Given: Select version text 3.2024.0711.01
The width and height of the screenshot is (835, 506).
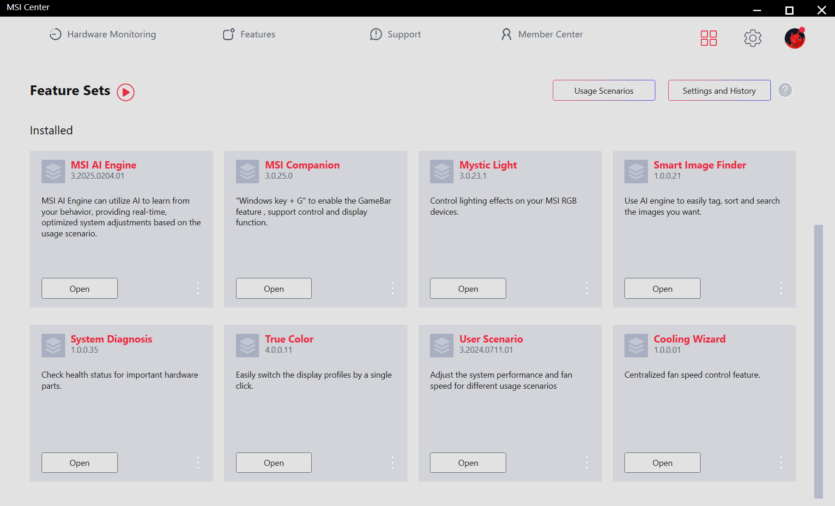Looking at the screenshot, I should coord(486,350).
